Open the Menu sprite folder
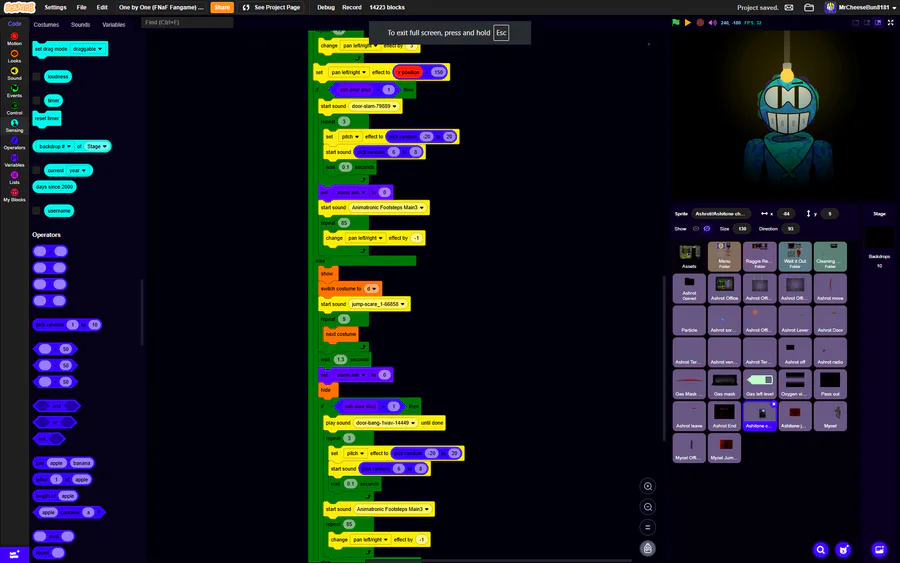This screenshot has width=900, height=563. coord(724,256)
